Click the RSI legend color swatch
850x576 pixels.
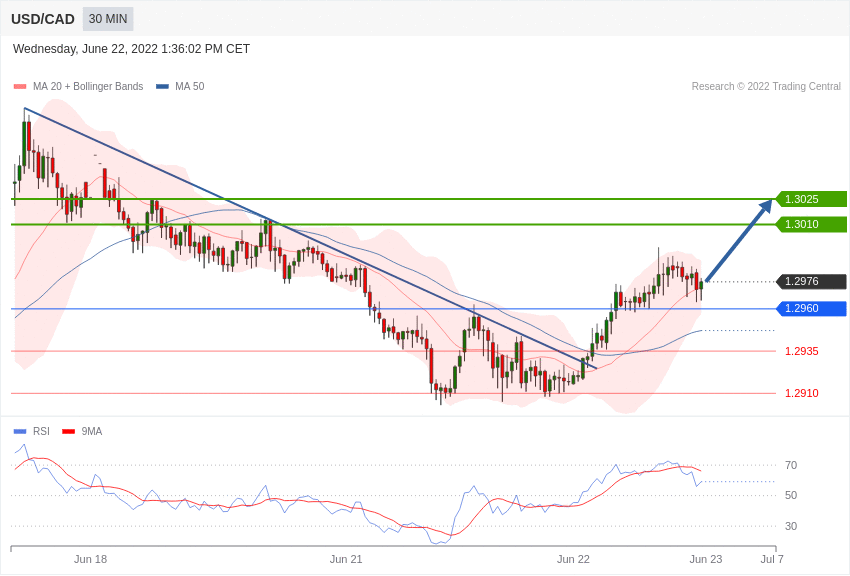(20, 431)
